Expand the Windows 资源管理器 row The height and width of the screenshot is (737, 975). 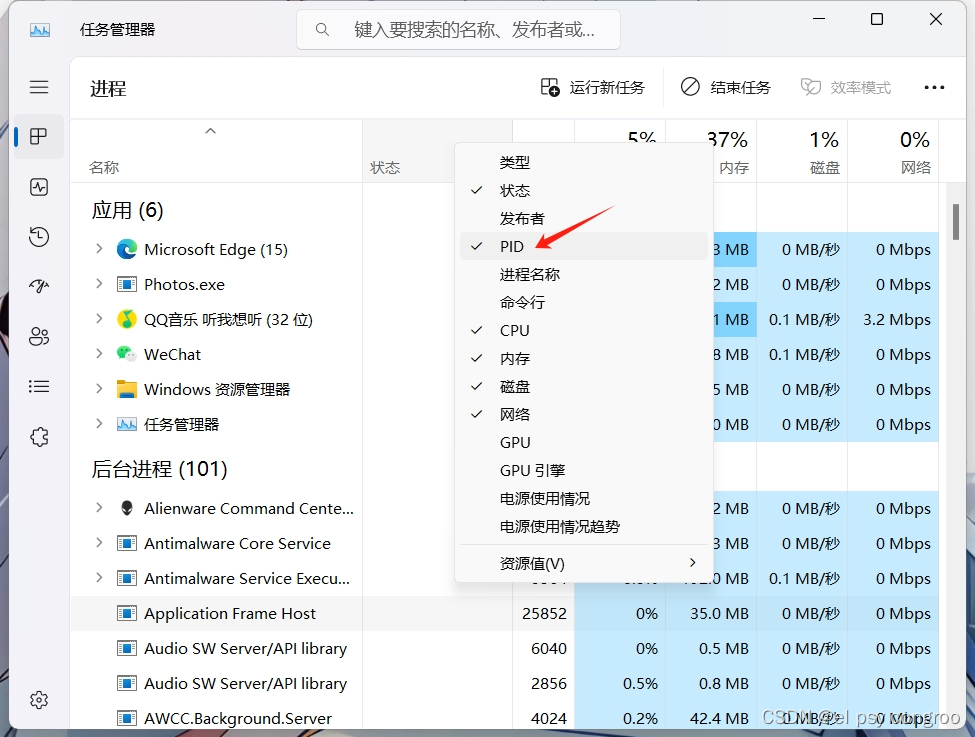pos(99,389)
